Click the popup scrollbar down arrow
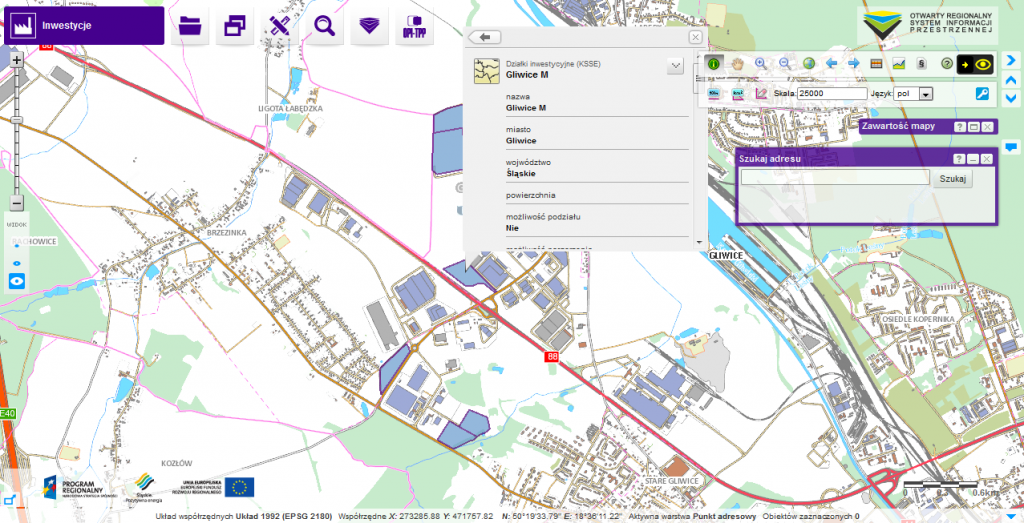Viewport: 1024px width, 523px height. coord(698,242)
